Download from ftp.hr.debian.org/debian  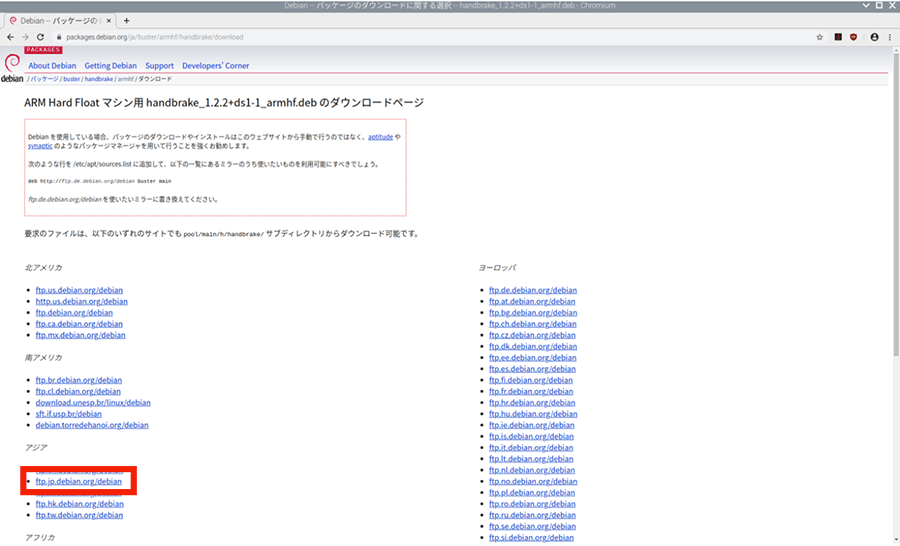tap(532, 402)
